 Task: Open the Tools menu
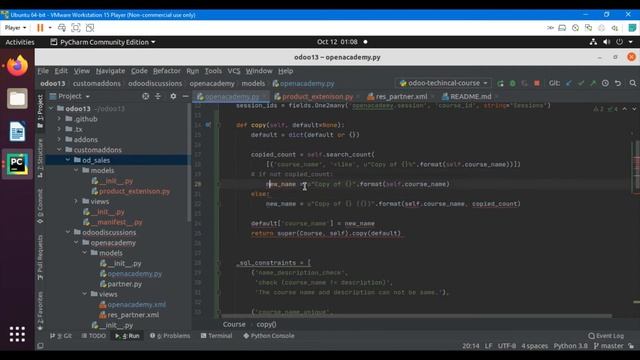213,71
